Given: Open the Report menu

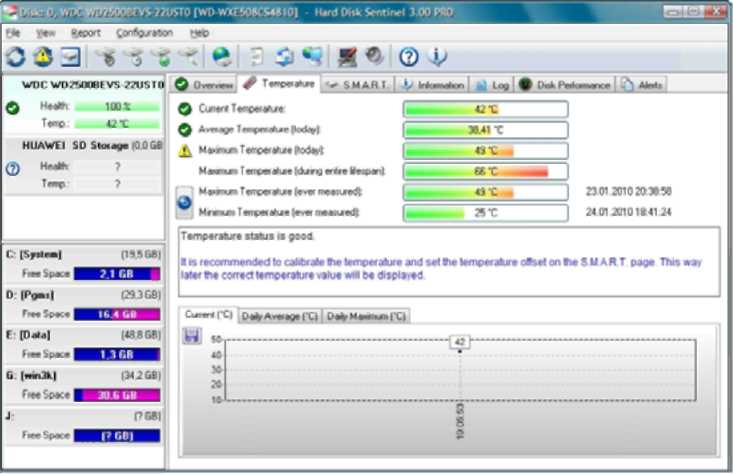Looking at the screenshot, I should tap(86, 33).
